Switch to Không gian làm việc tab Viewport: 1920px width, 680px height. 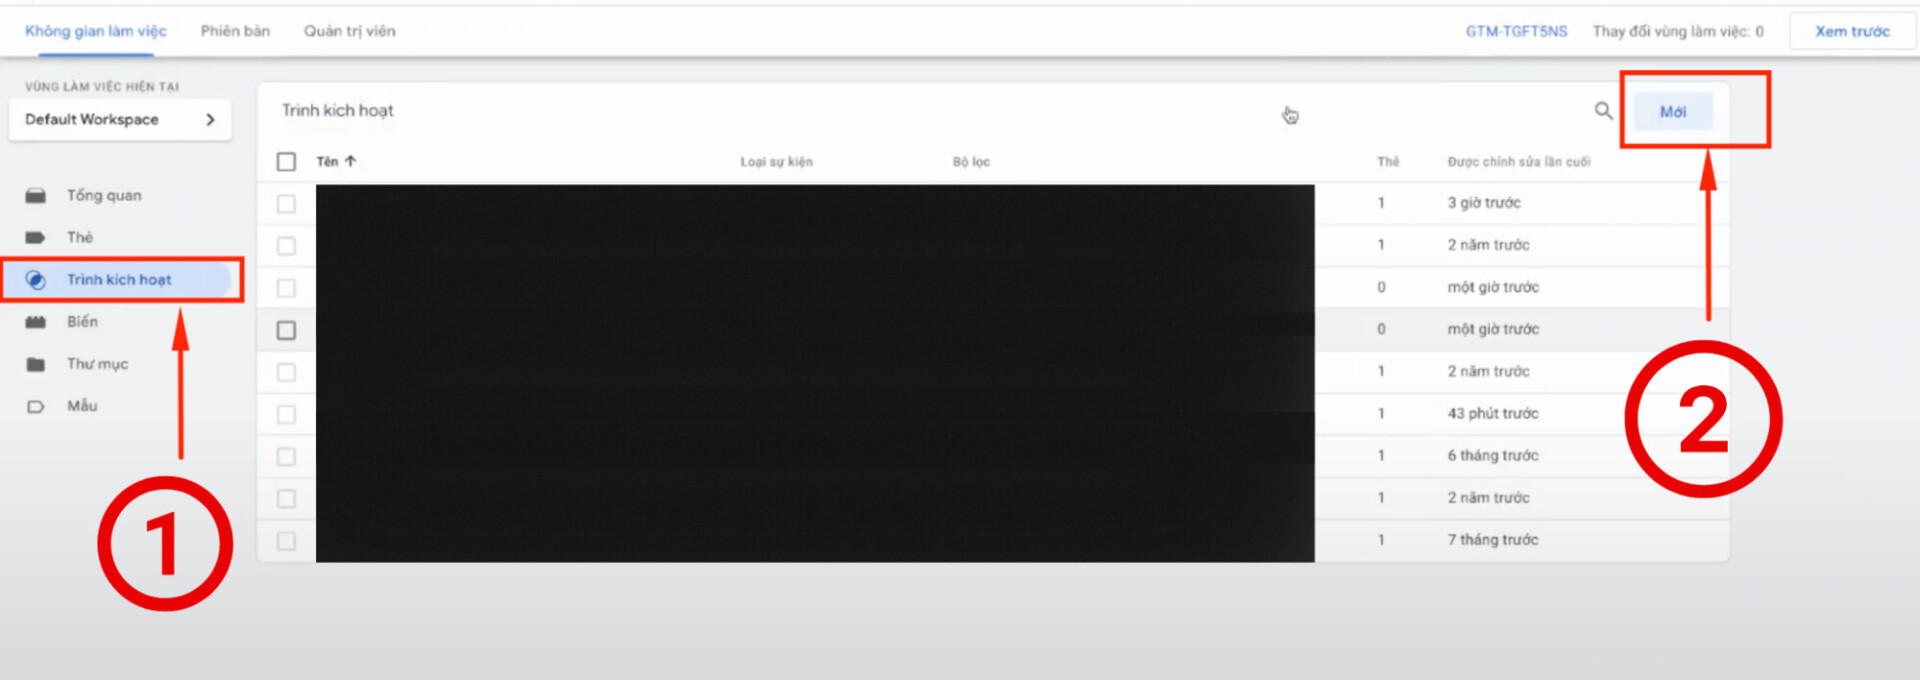[96, 31]
